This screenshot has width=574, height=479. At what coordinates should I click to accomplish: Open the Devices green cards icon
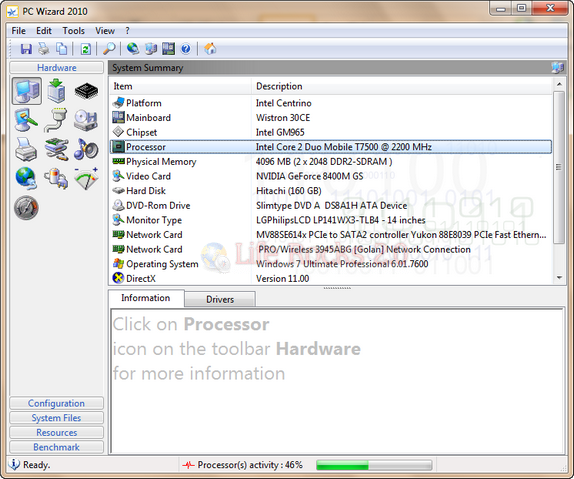click(x=56, y=149)
